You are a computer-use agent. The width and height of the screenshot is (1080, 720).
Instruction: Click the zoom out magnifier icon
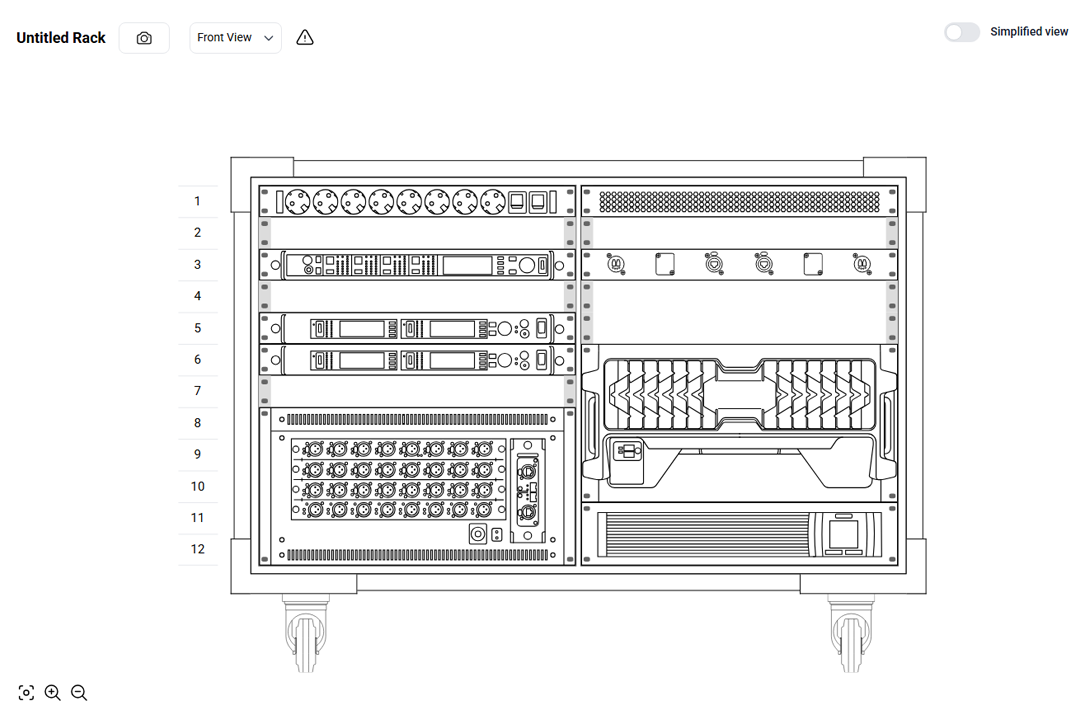(x=79, y=693)
